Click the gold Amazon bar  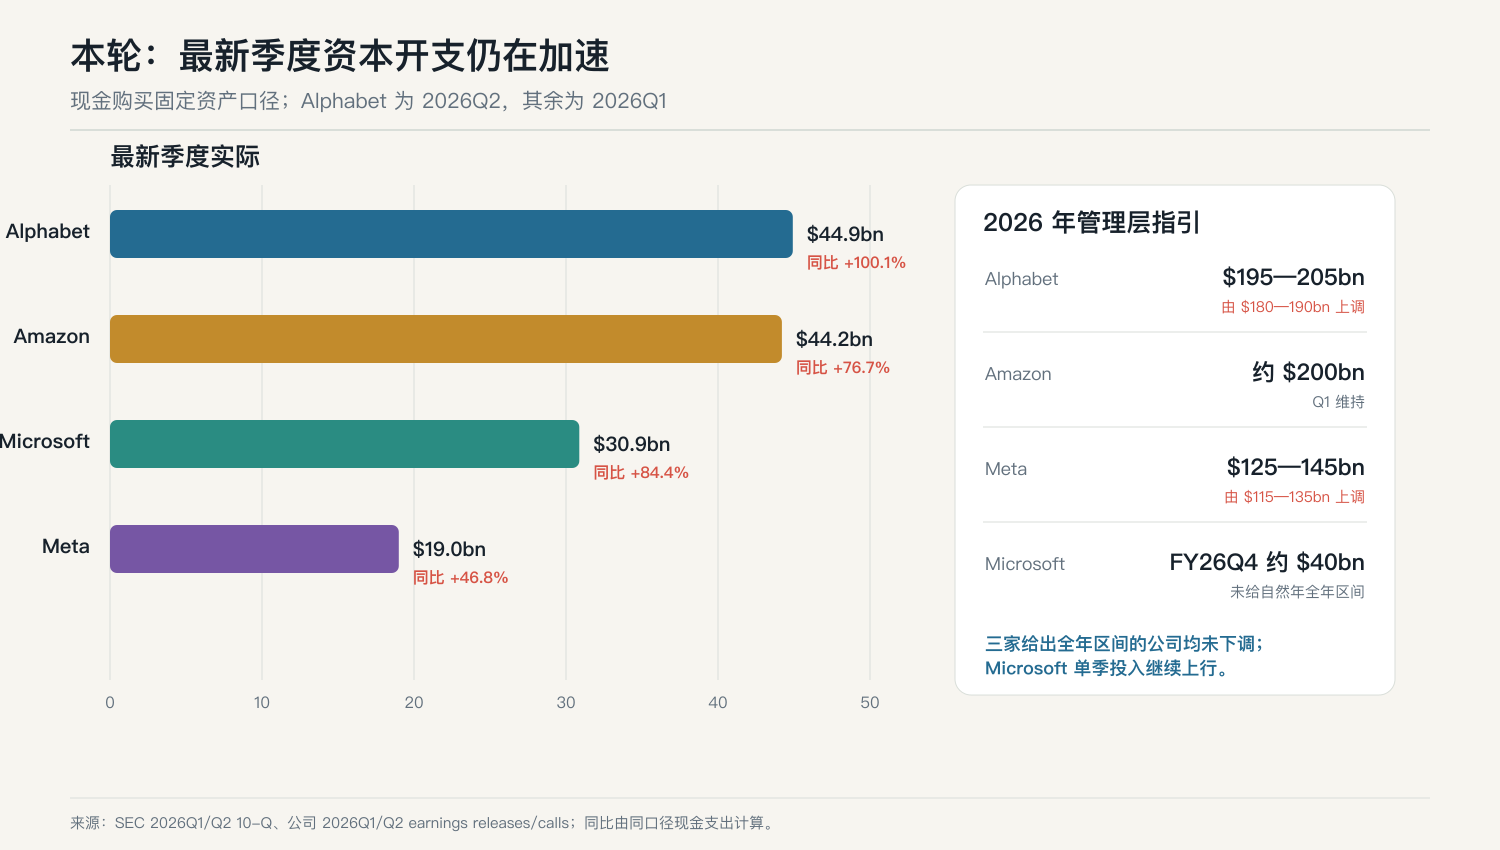446,339
